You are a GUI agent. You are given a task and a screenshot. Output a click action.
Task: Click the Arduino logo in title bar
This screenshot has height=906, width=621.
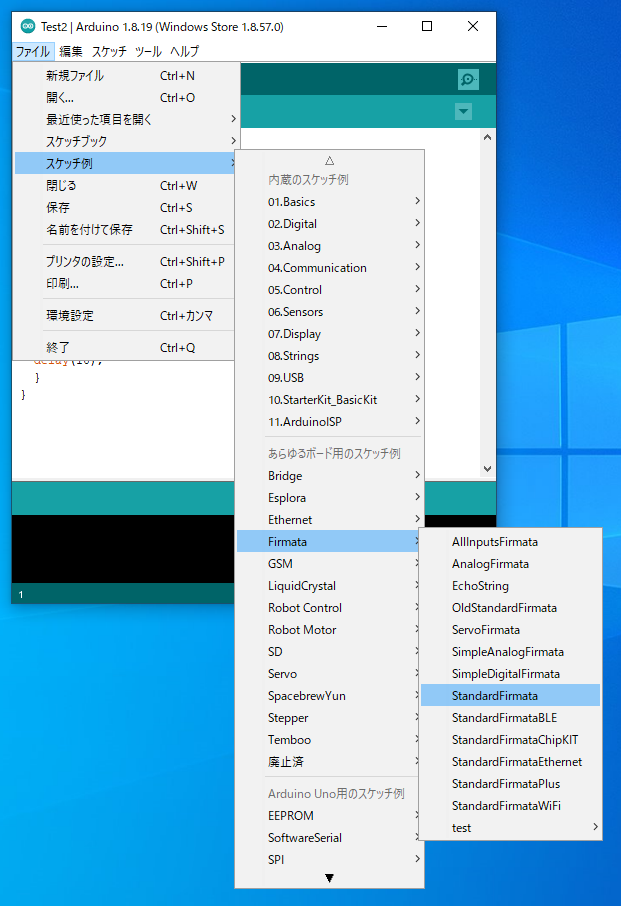(x=27, y=26)
